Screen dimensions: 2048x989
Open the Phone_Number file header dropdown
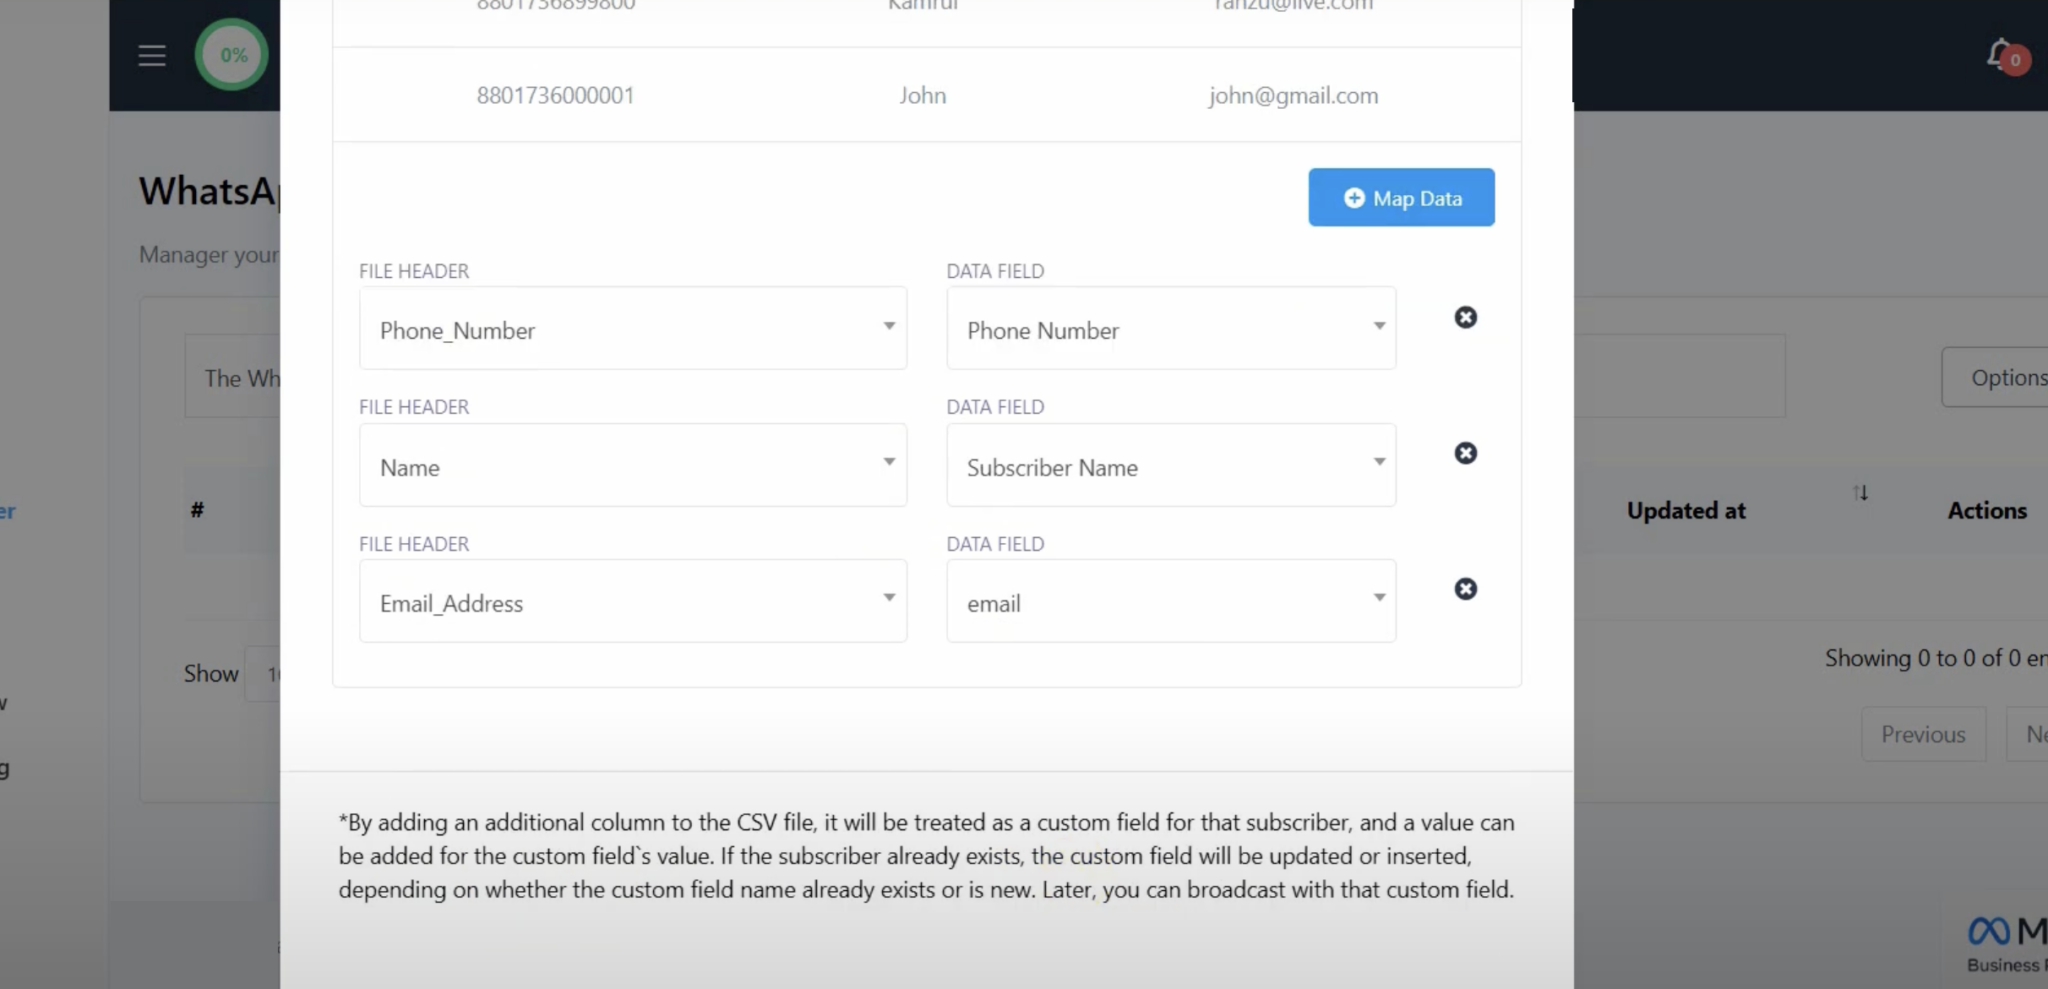pyautogui.click(x=633, y=328)
